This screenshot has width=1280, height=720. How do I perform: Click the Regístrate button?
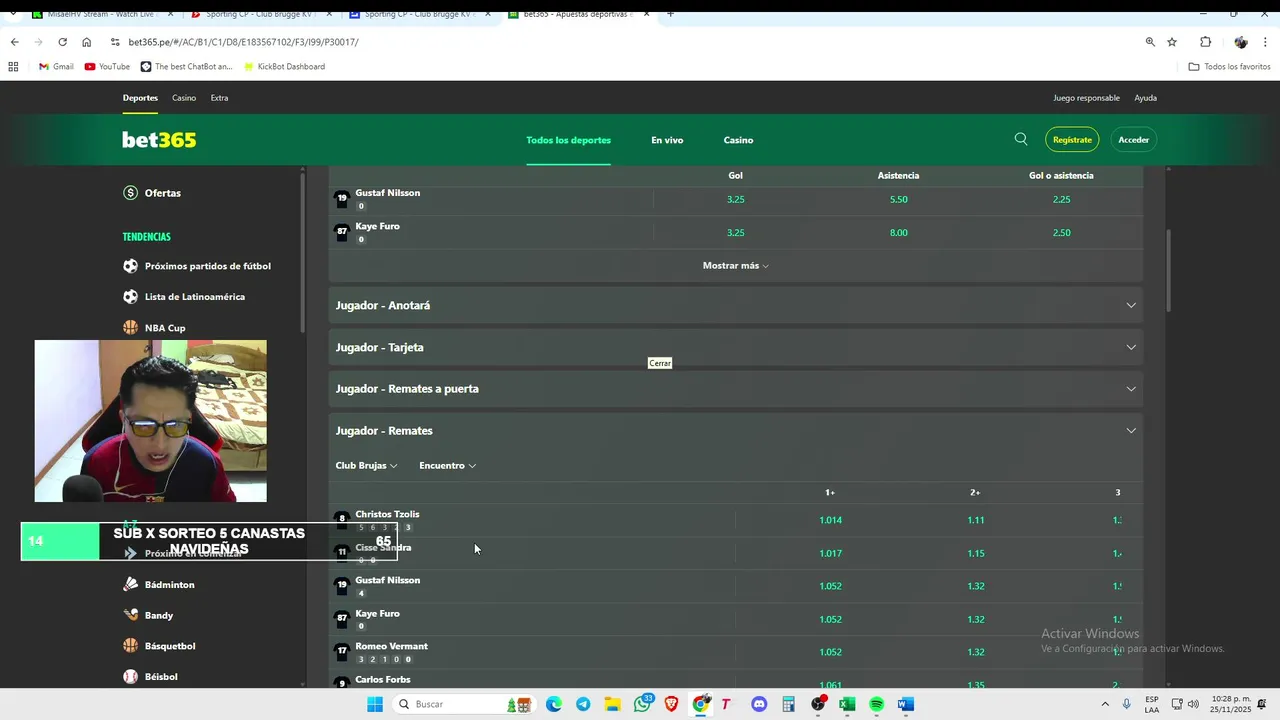(1072, 140)
